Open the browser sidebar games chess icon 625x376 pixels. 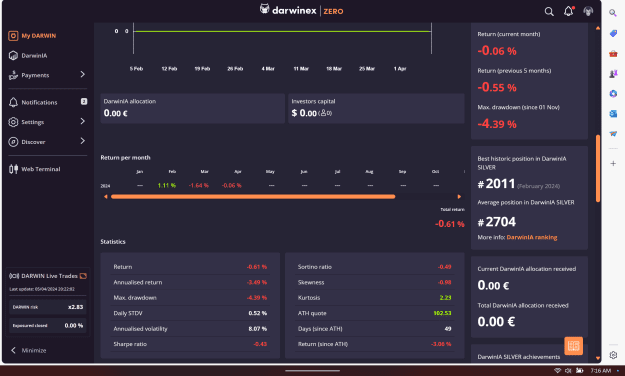613,73
